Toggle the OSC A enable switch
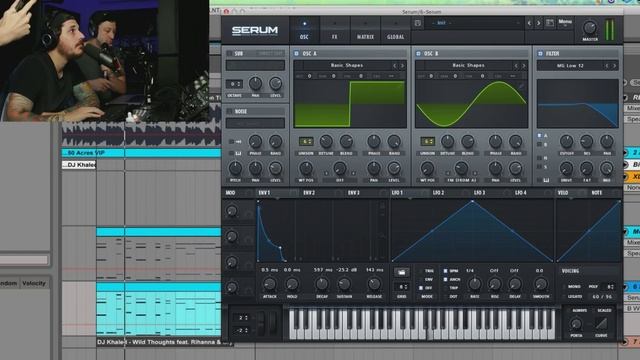640x360 pixels. point(297,53)
